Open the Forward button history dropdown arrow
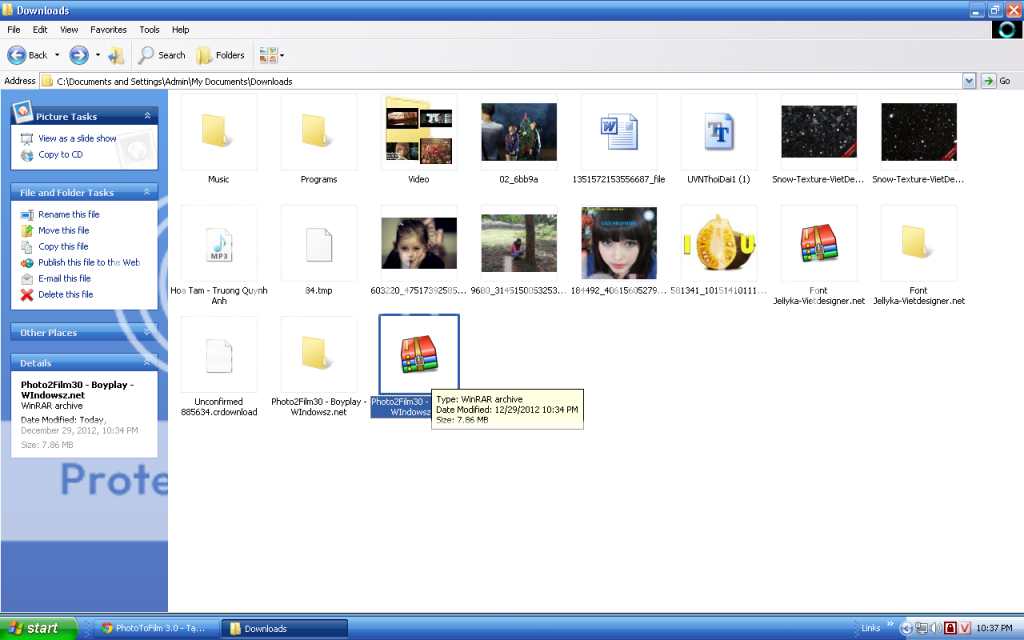1024x640 pixels. (98, 56)
